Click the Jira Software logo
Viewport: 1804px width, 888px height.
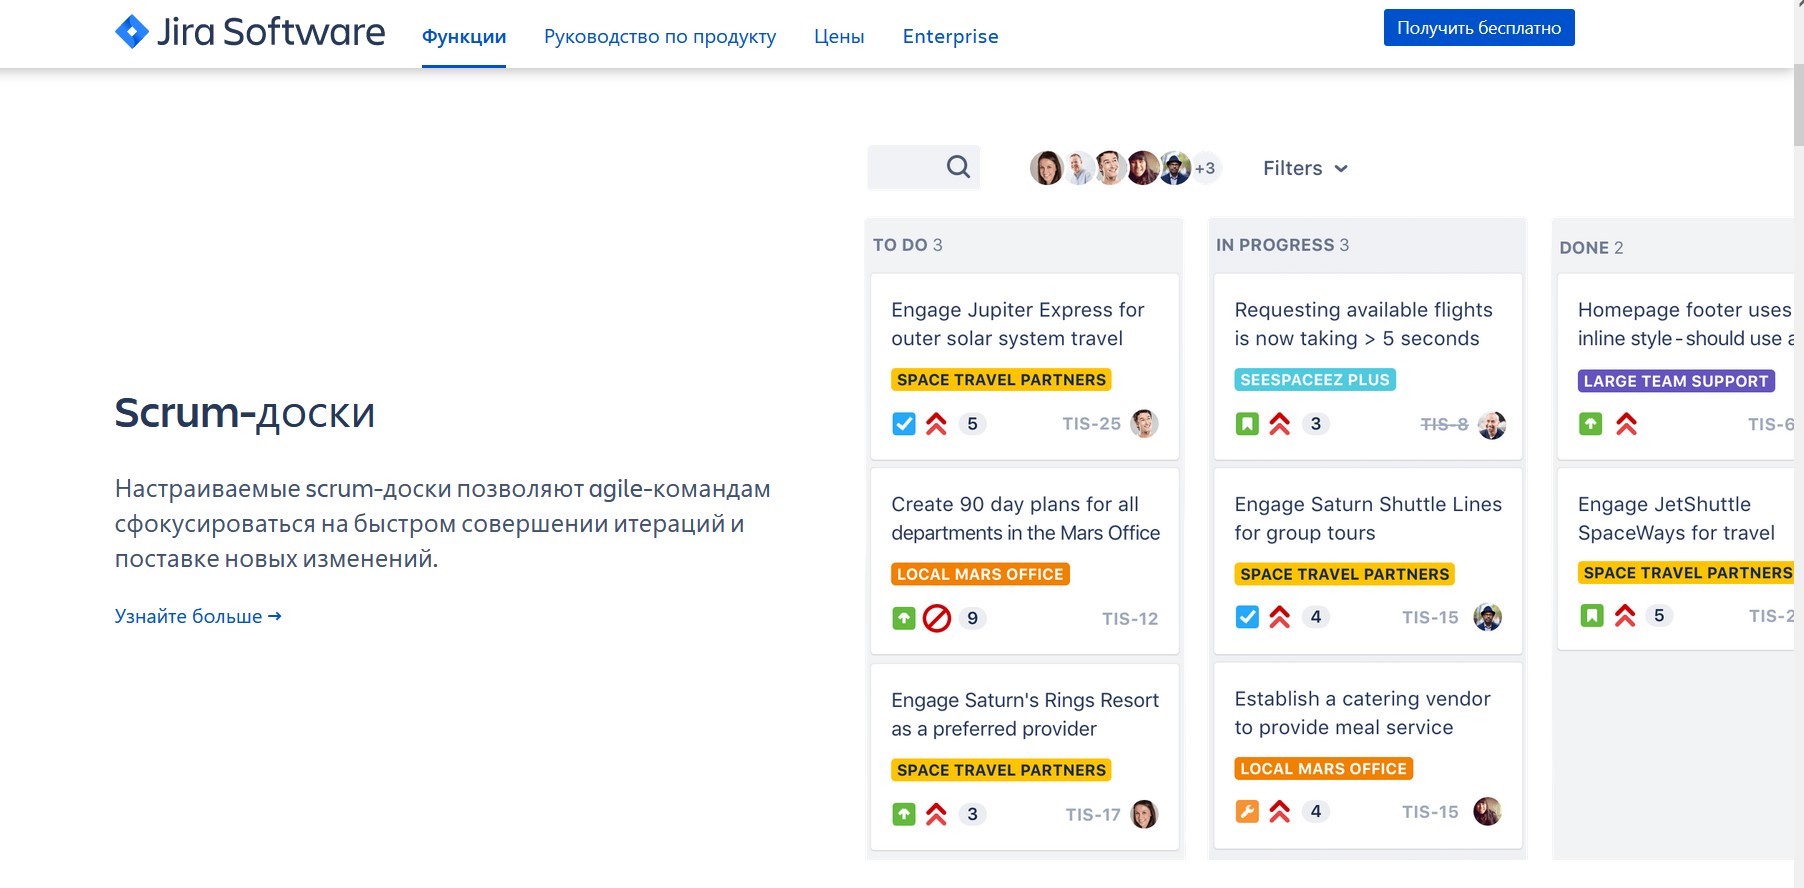(x=250, y=32)
